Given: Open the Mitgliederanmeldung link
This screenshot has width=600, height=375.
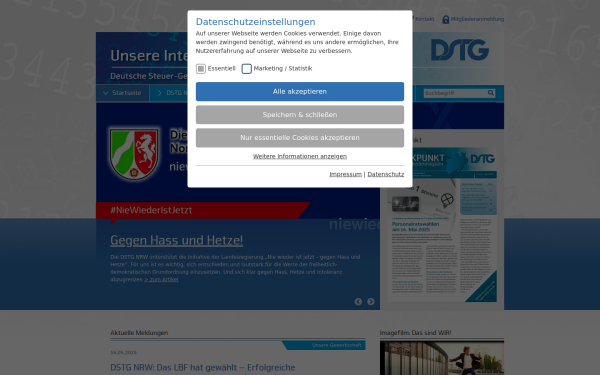Looking at the screenshot, I should pos(477,19).
